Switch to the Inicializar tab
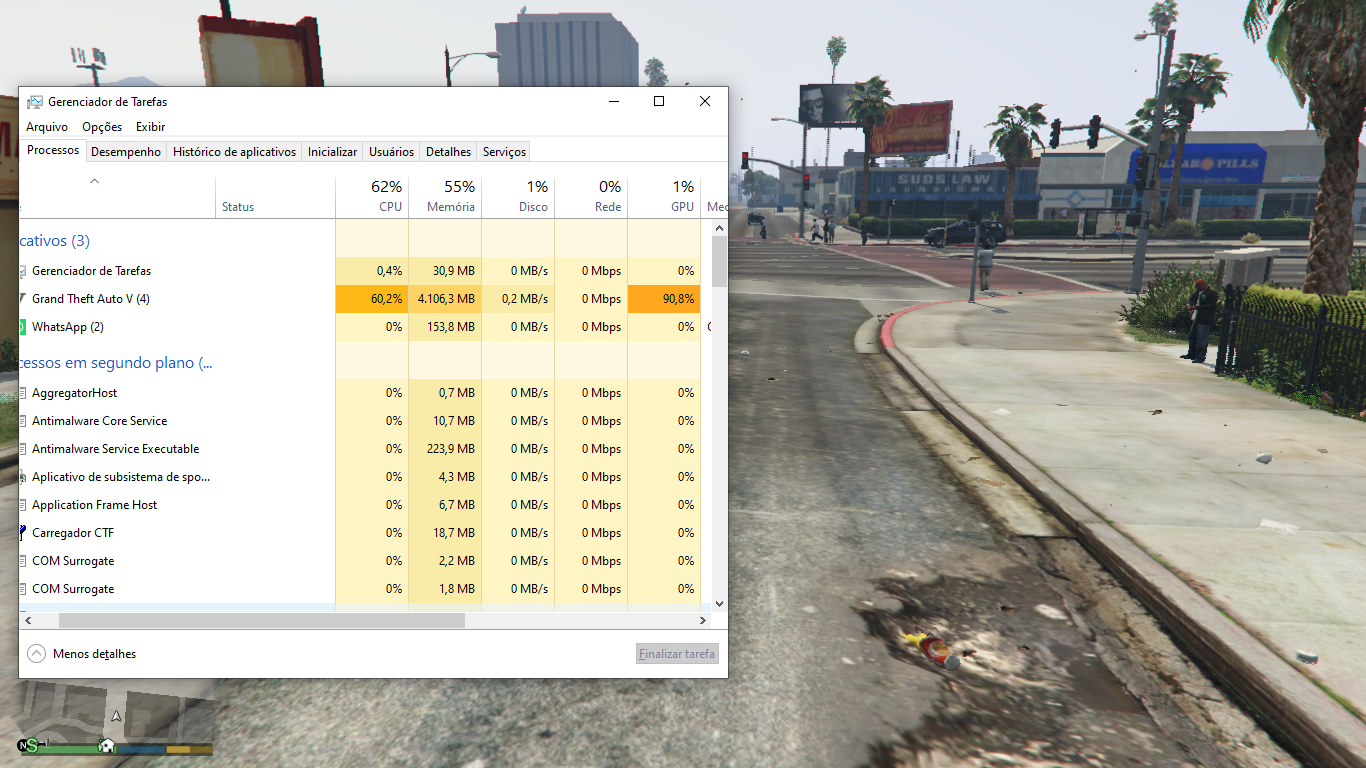The image size is (1366, 768). (x=332, y=152)
